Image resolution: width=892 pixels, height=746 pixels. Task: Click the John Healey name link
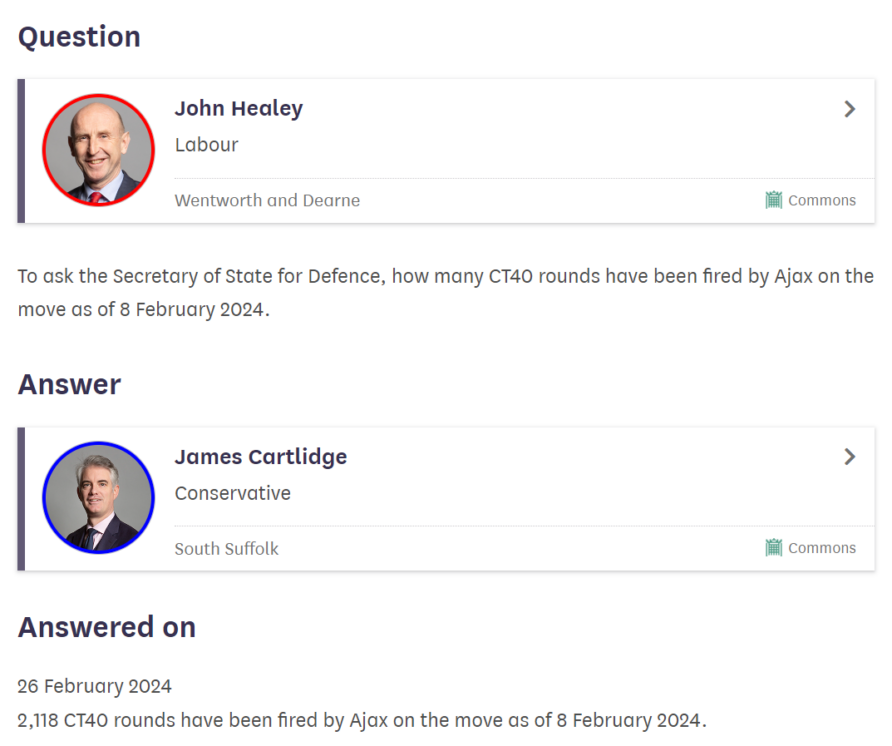239,109
